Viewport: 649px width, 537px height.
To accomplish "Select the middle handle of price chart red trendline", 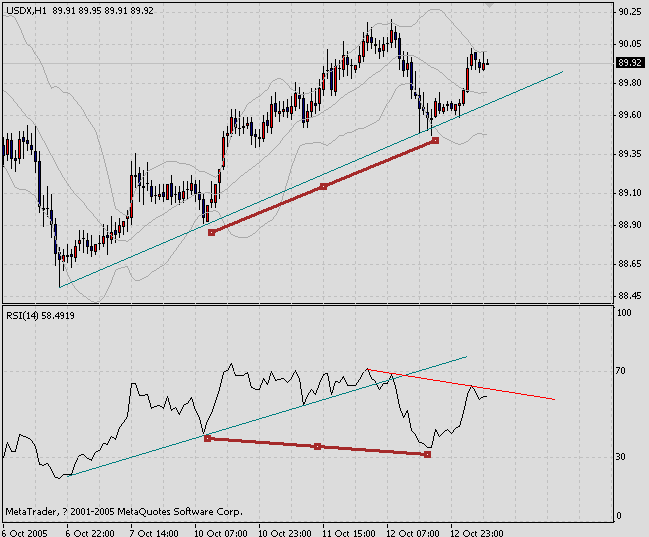I will click(323, 187).
